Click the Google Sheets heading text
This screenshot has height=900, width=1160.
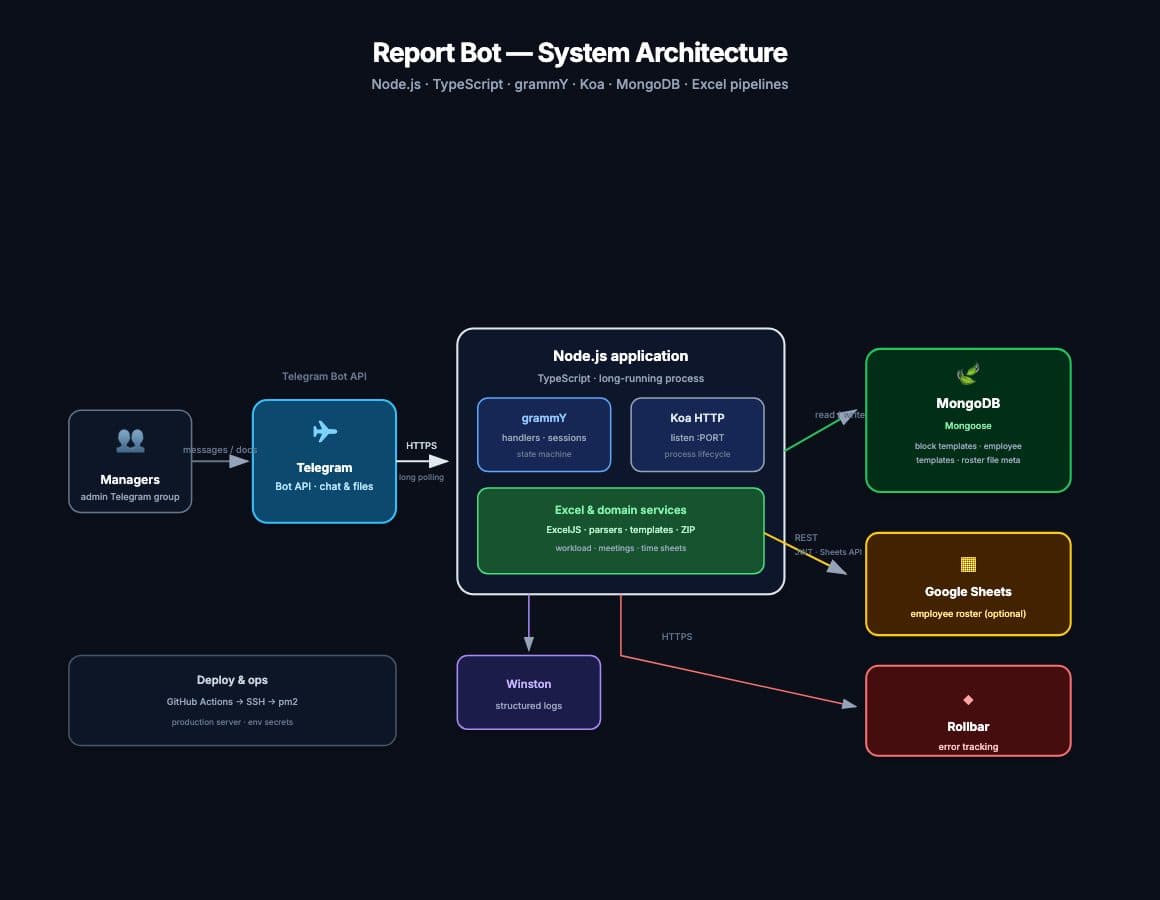point(968,592)
